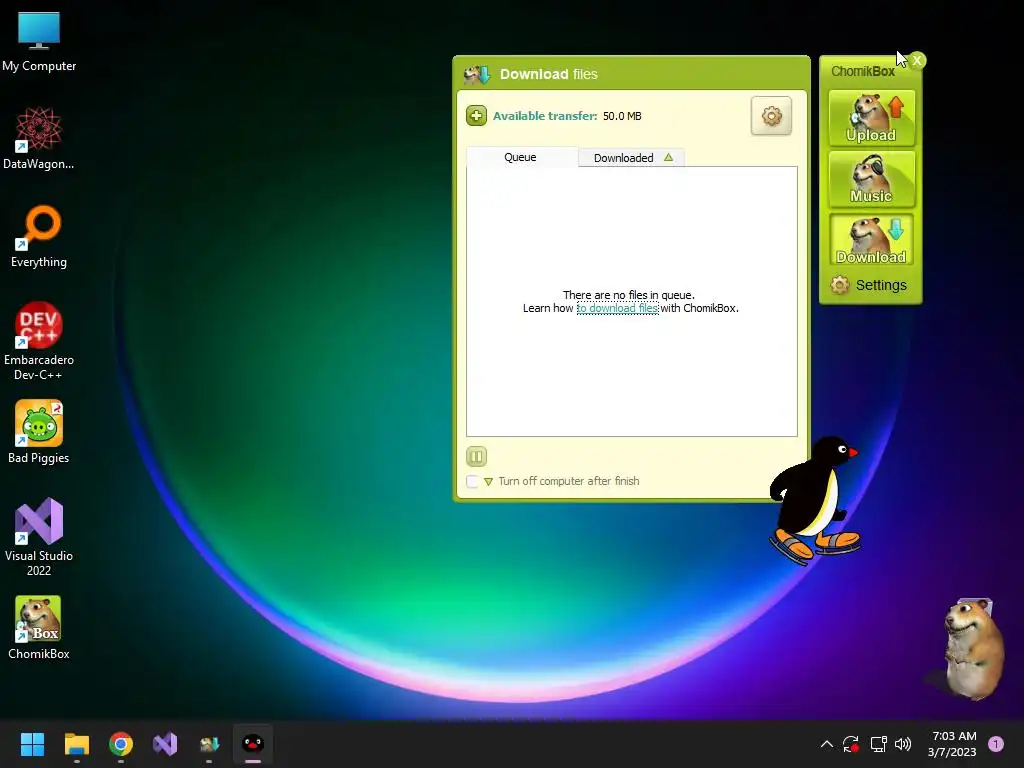The height and width of the screenshot is (768, 1024).
Task: Click the Download hamster button in ChomikBox
Action: point(871,239)
